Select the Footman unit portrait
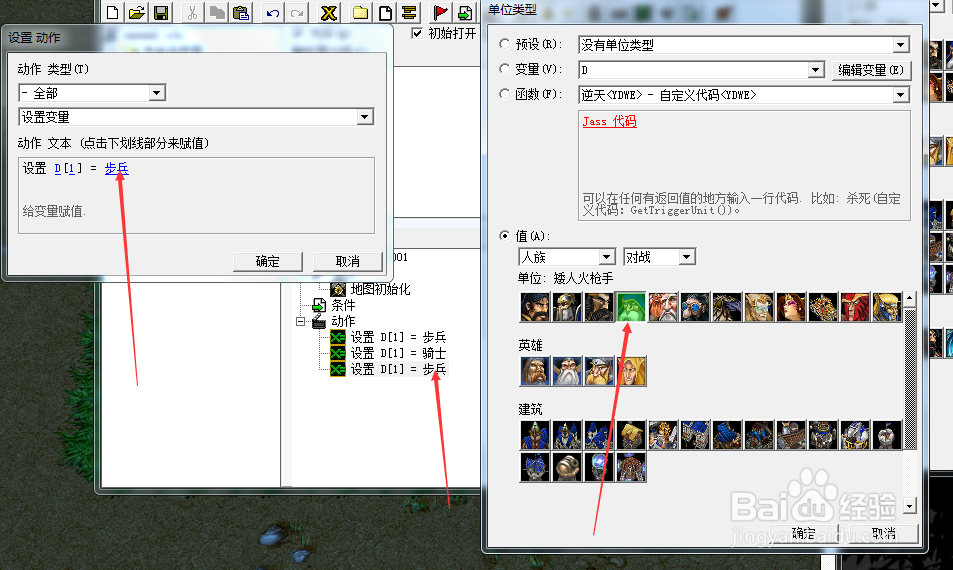Viewport: 953px width, 570px height. [x=567, y=307]
